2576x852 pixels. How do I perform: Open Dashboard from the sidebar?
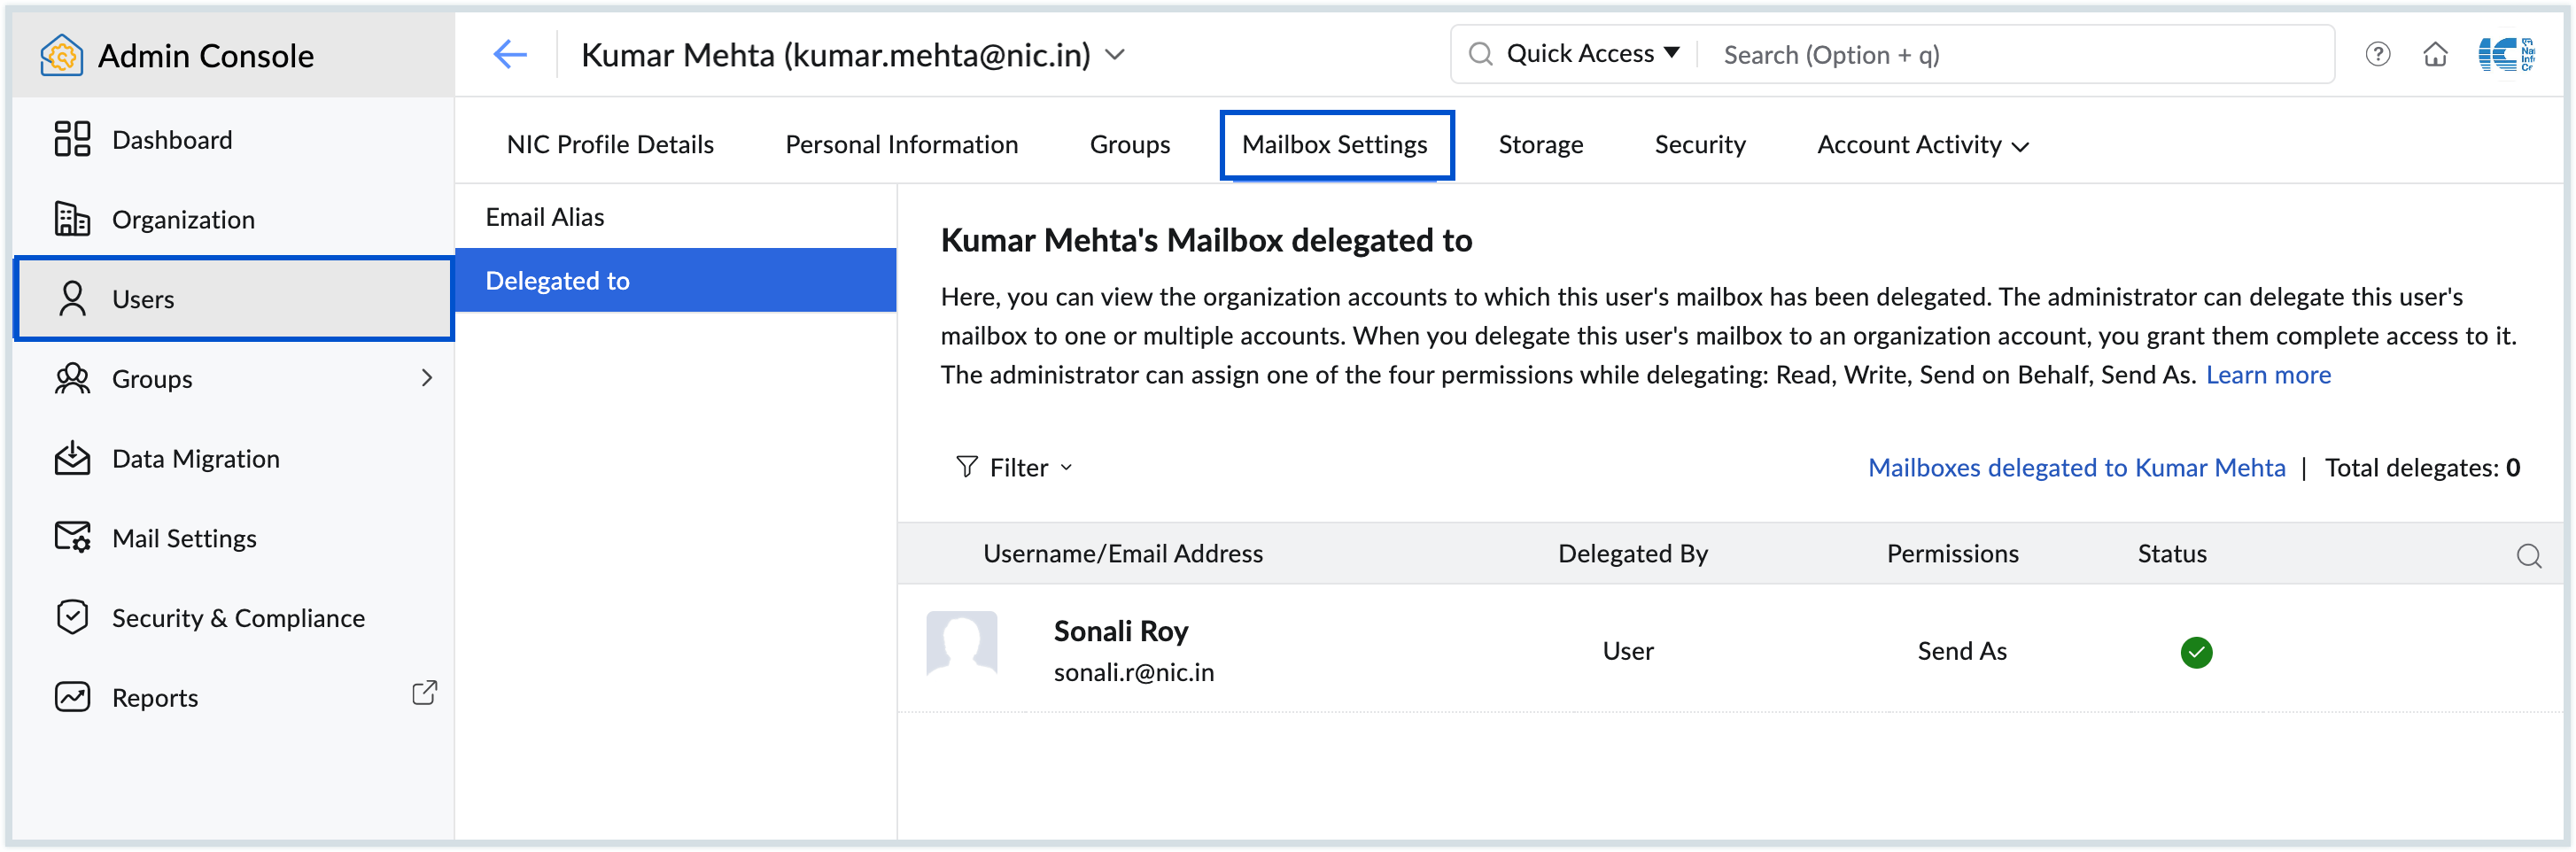[172, 140]
